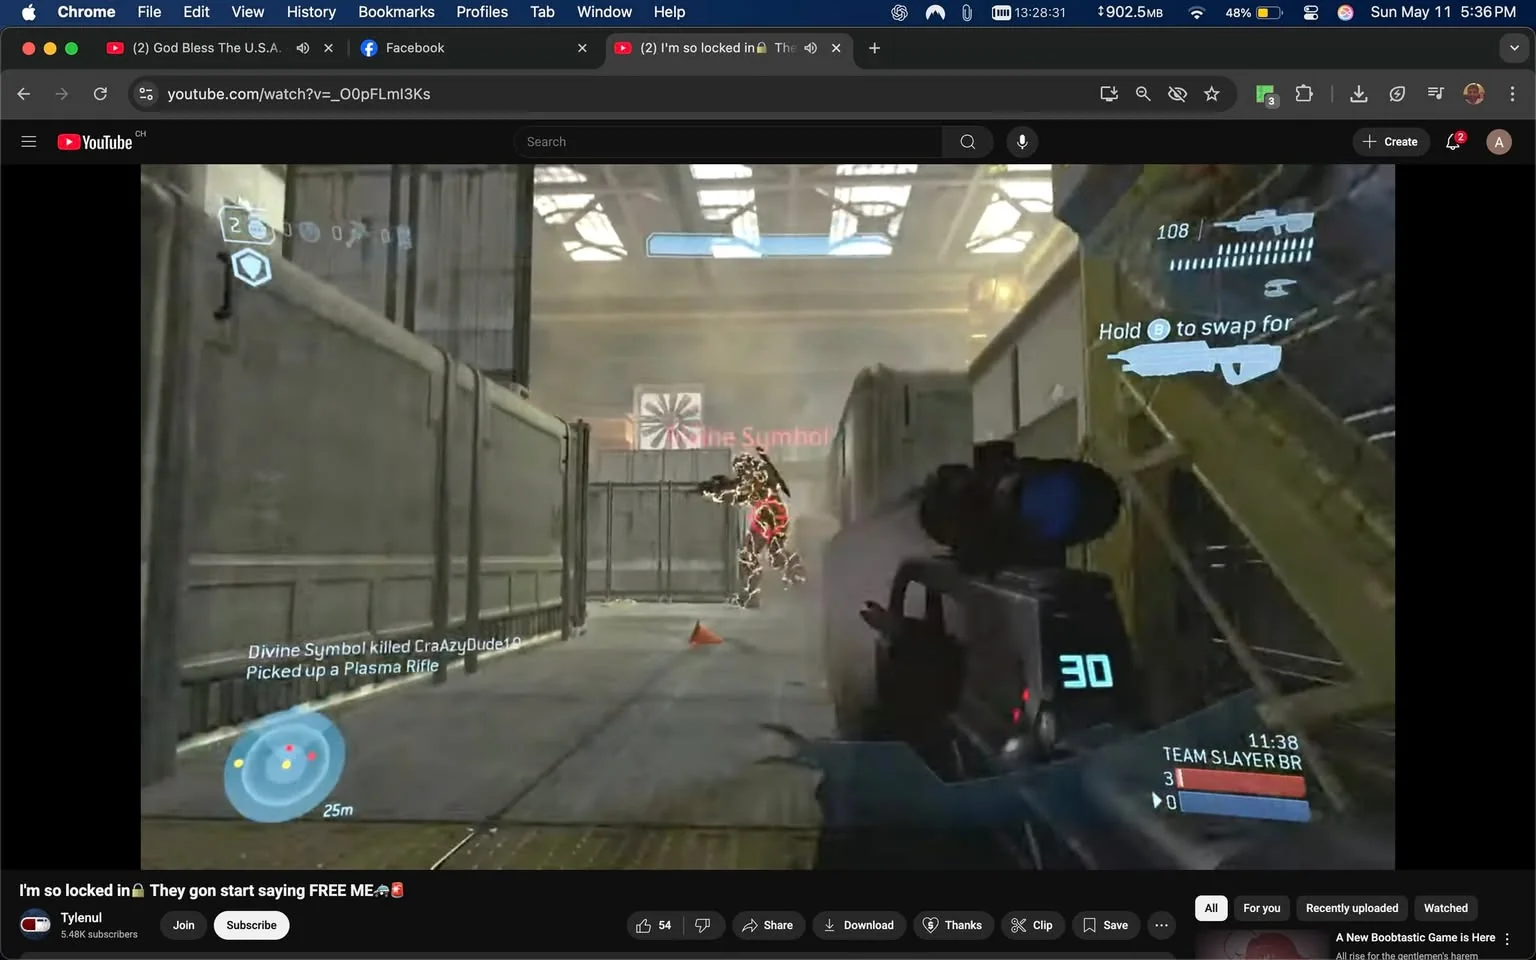The width and height of the screenshot is (1536, 960).
Task: Open YouTube guide hamburger menu
Action: pos(29,142)
